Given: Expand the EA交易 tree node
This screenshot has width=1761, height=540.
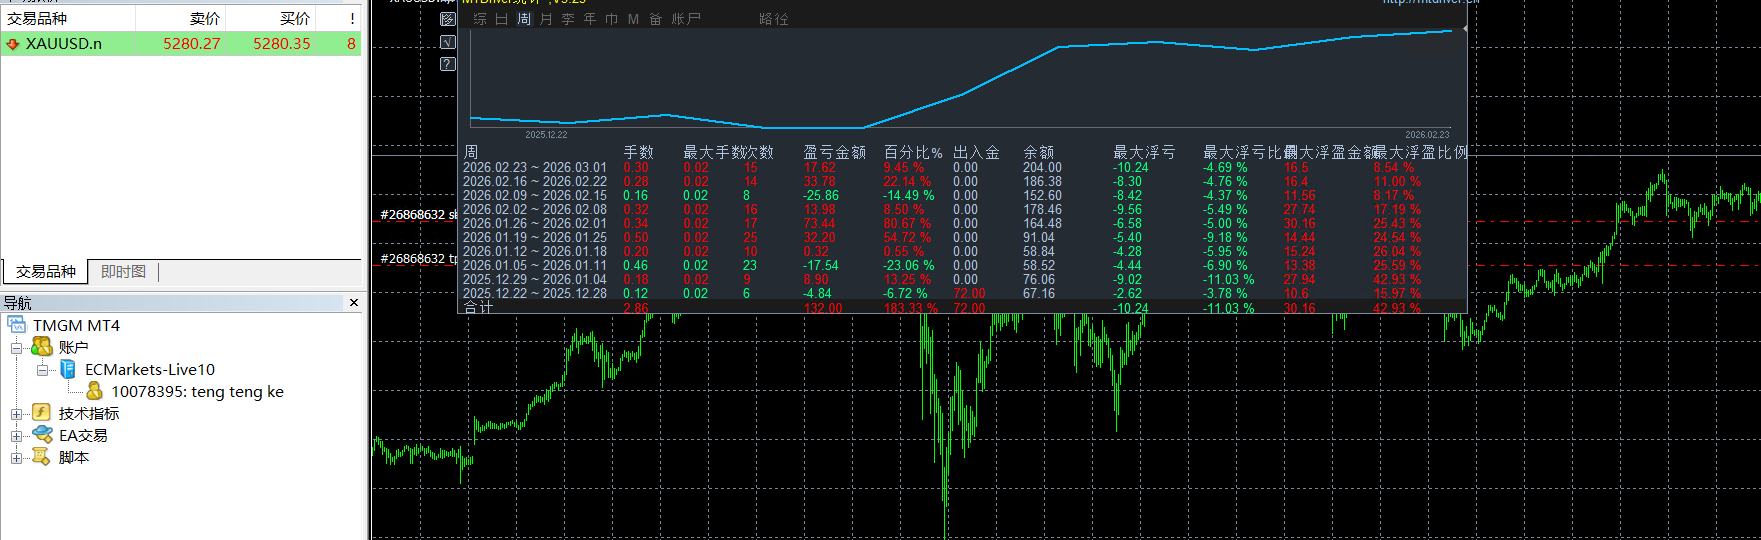Looking at the screenshot, I should (16, 436).
